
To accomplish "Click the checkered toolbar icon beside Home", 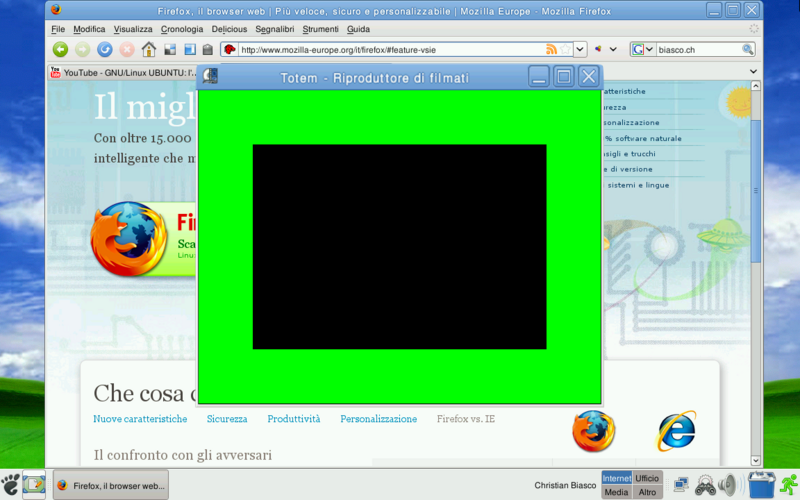I will (x=170, y=49).
